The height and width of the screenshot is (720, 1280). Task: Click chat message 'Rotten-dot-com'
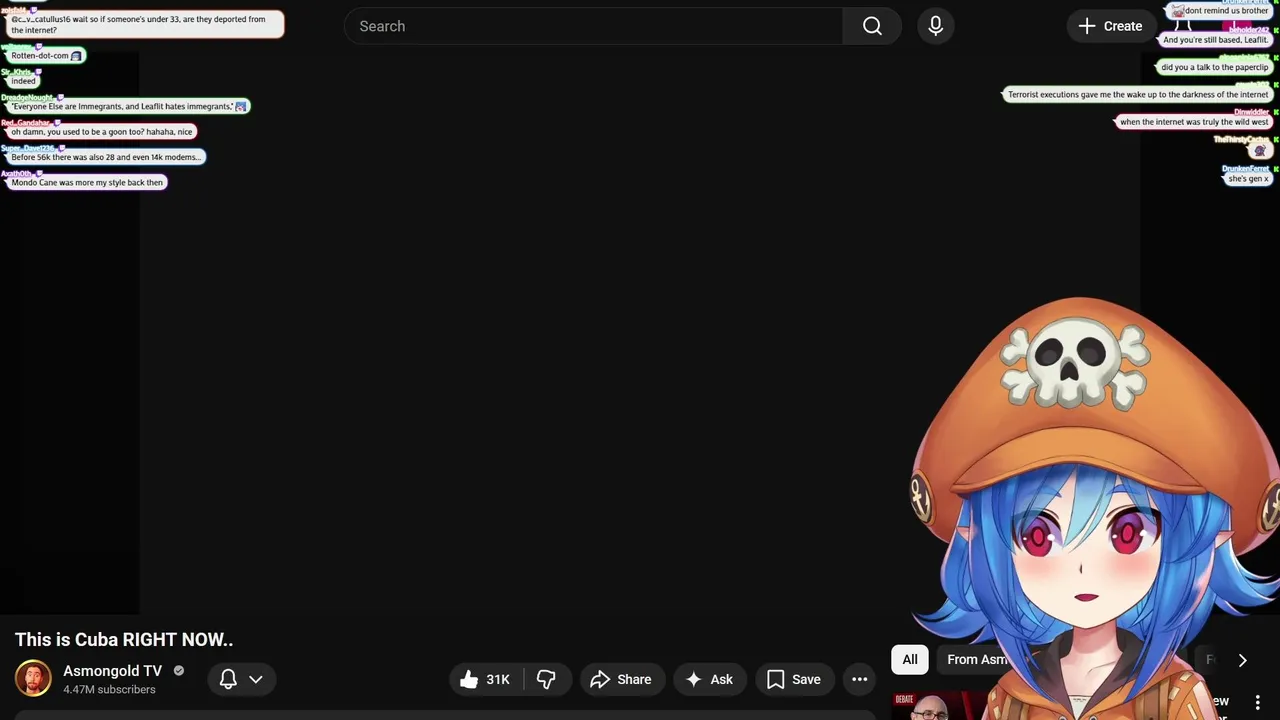46,56
